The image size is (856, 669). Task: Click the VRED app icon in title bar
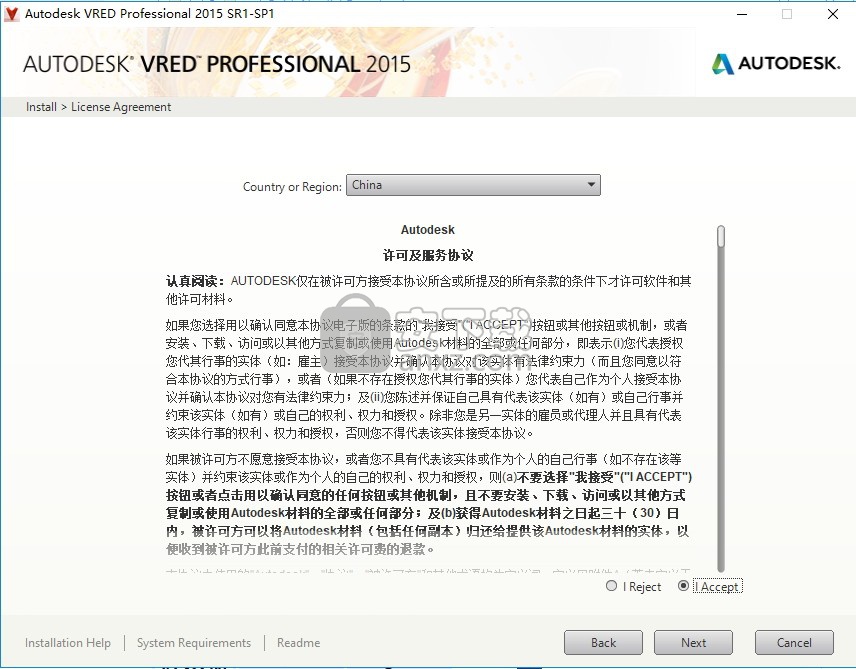11,14
